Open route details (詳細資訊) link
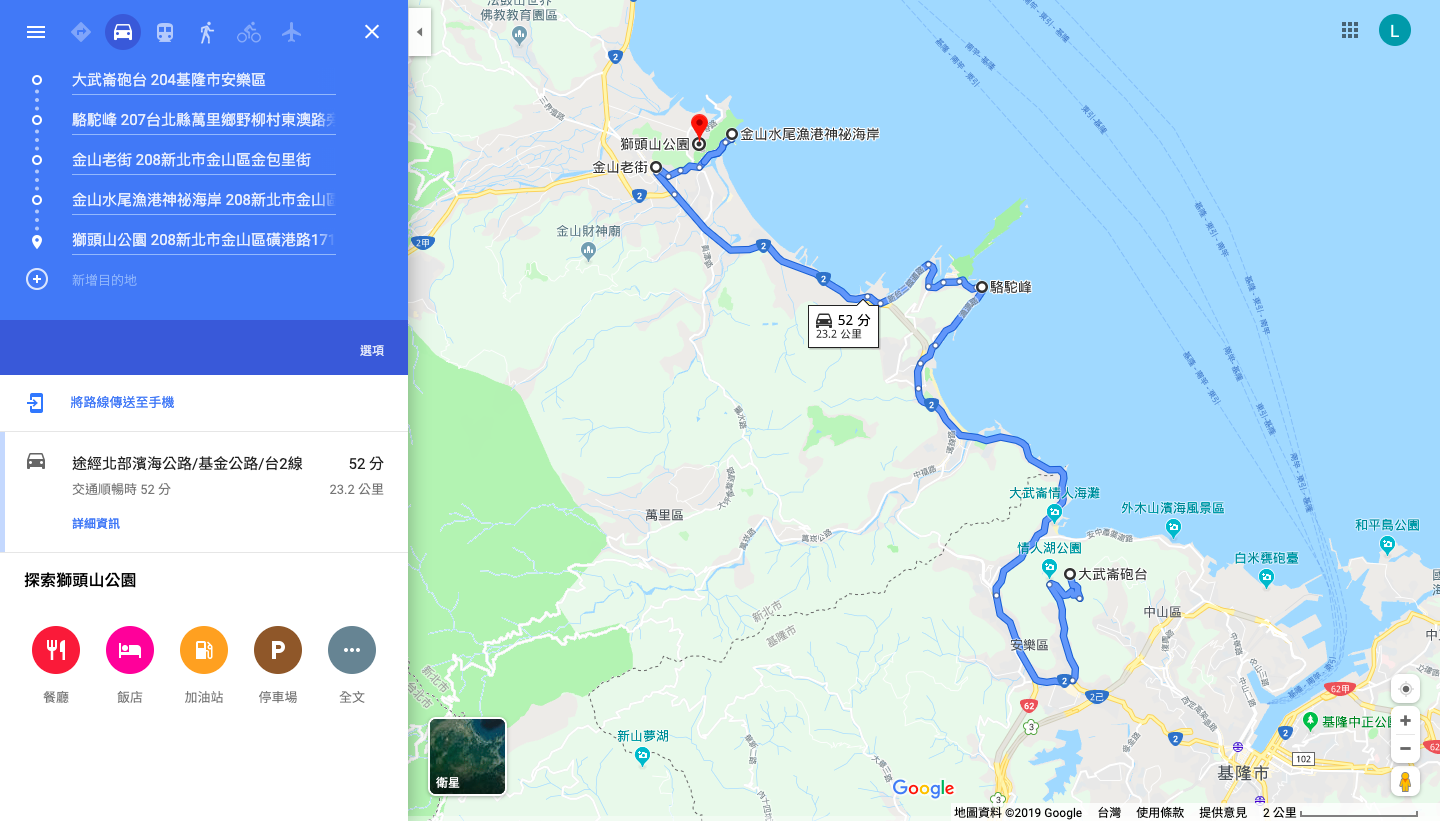This screenshot has width=1440, height=821. coord(96,524)
